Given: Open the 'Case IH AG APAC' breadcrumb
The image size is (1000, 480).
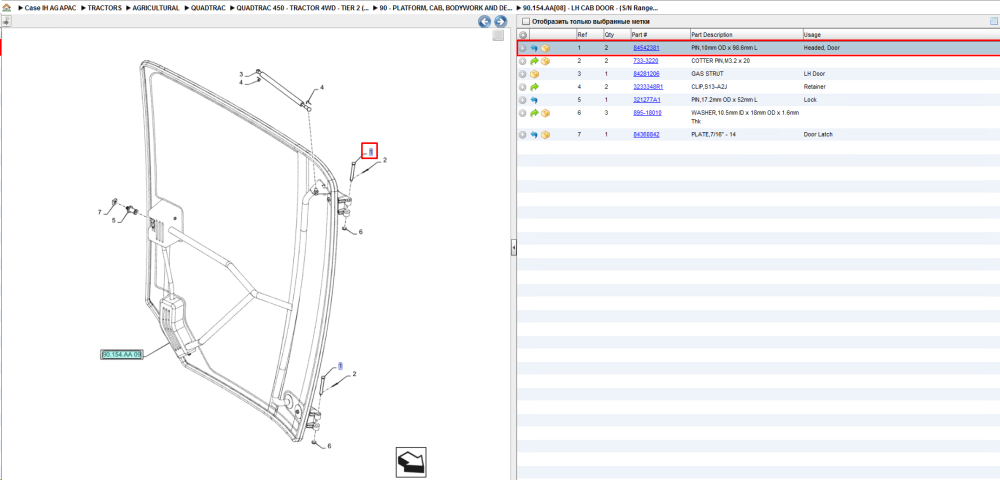Looking at the screenshot, I should tap(50, 8).
